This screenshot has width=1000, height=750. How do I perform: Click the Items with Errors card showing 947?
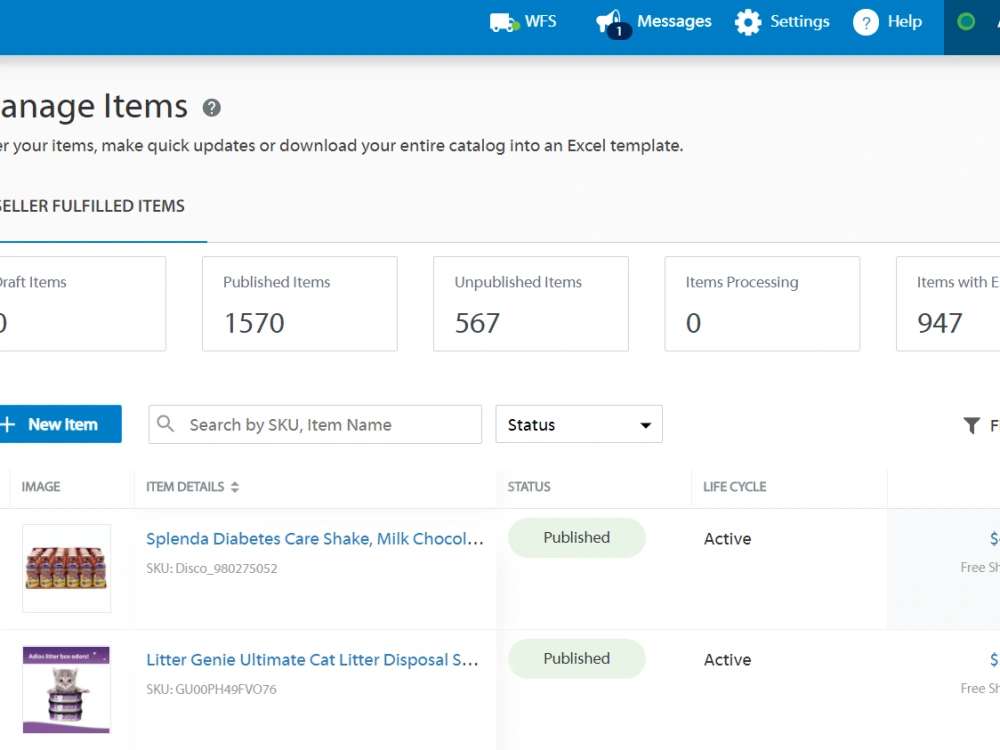[948, 304]
